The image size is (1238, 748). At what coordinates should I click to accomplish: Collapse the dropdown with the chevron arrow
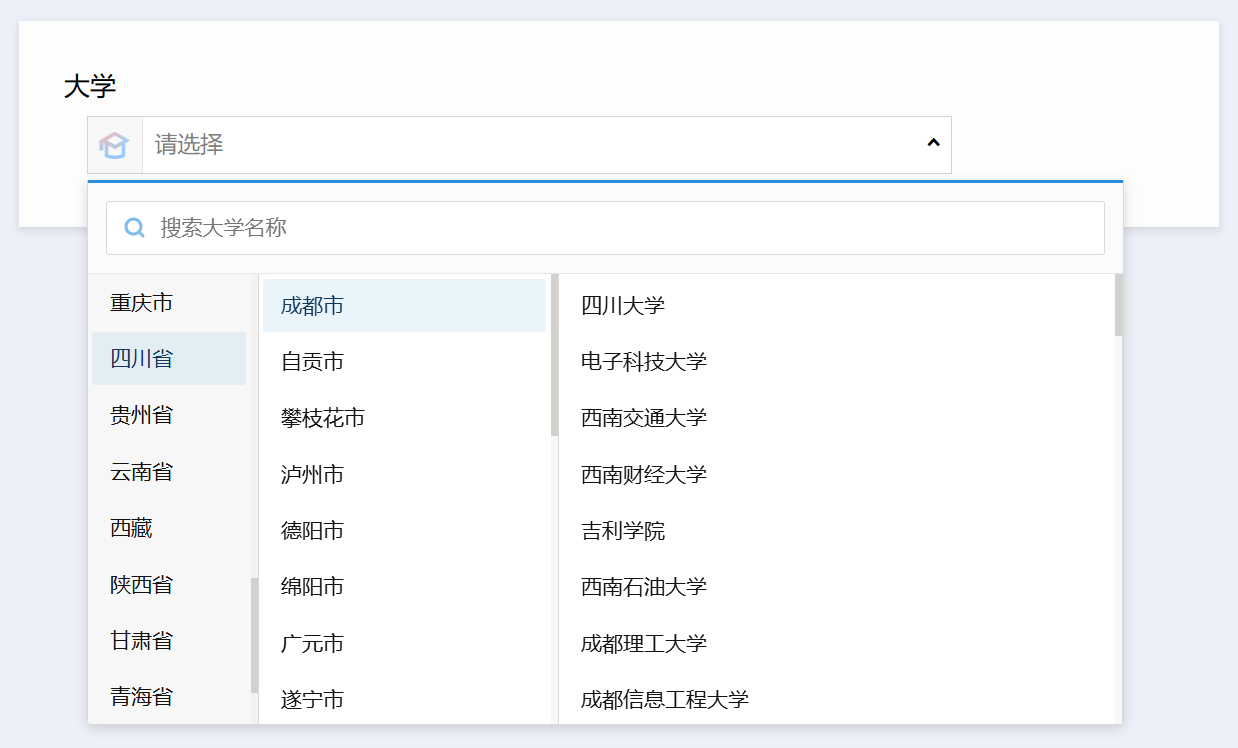[933, 144]
